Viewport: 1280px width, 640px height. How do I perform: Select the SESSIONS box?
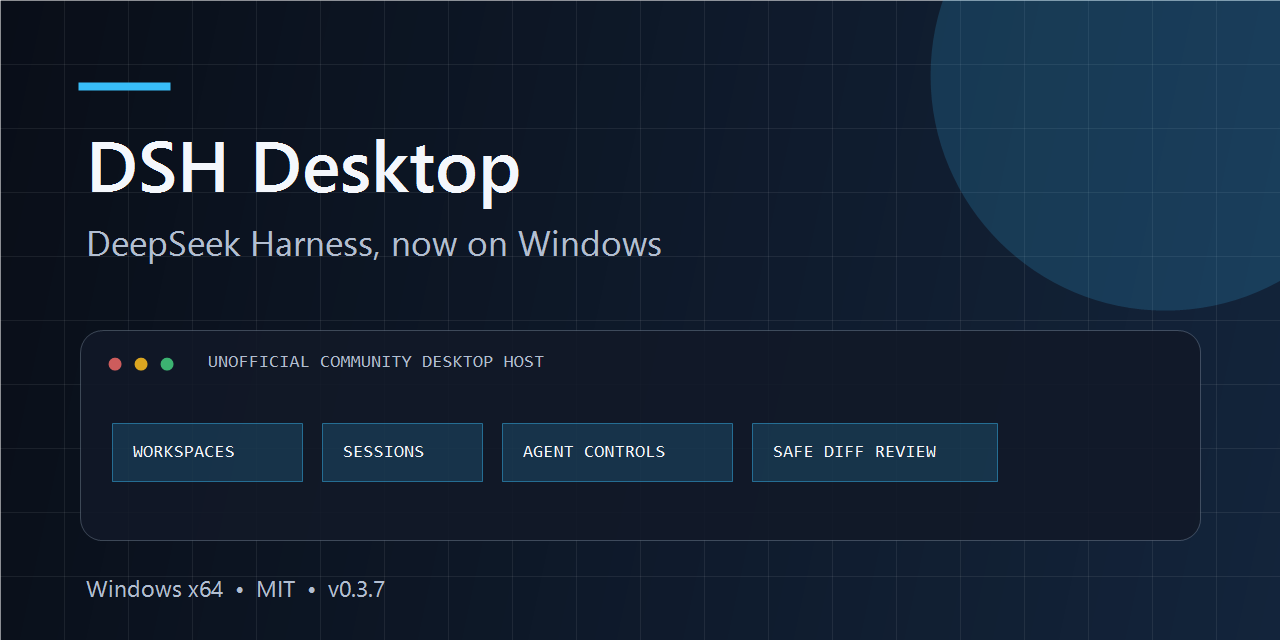(402, 452)
